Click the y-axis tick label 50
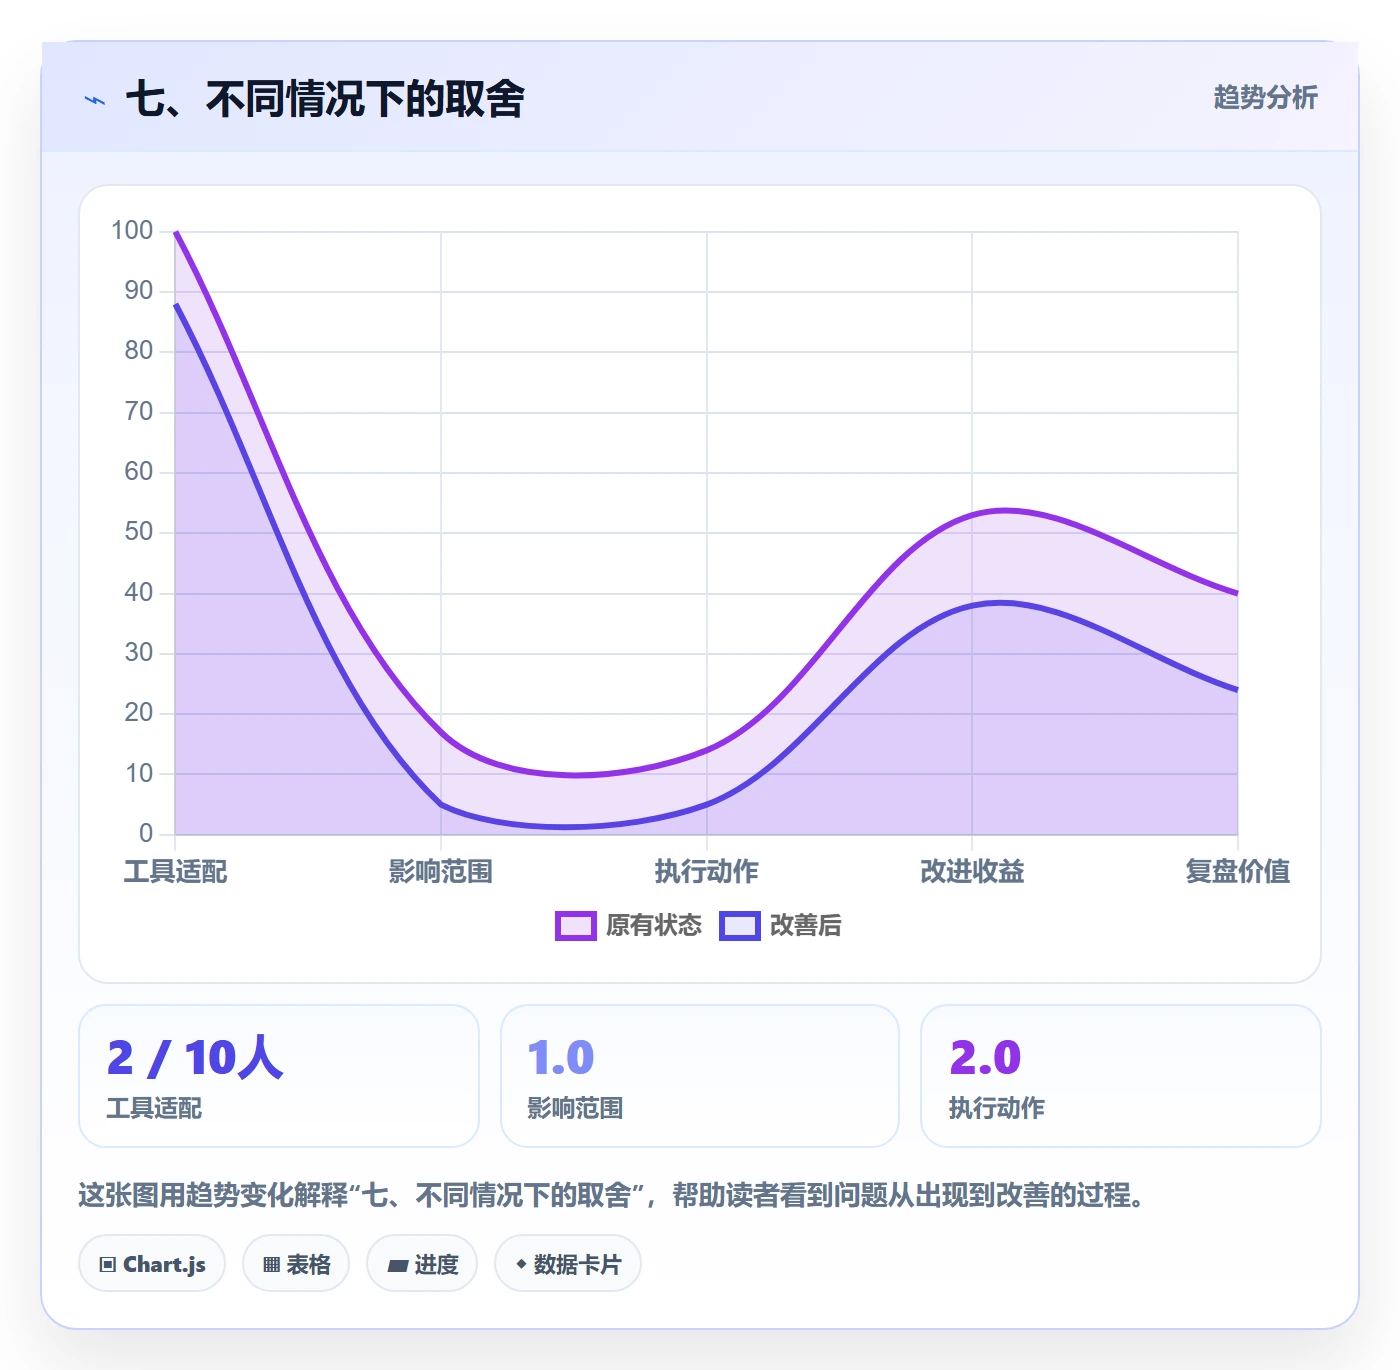 139,532
